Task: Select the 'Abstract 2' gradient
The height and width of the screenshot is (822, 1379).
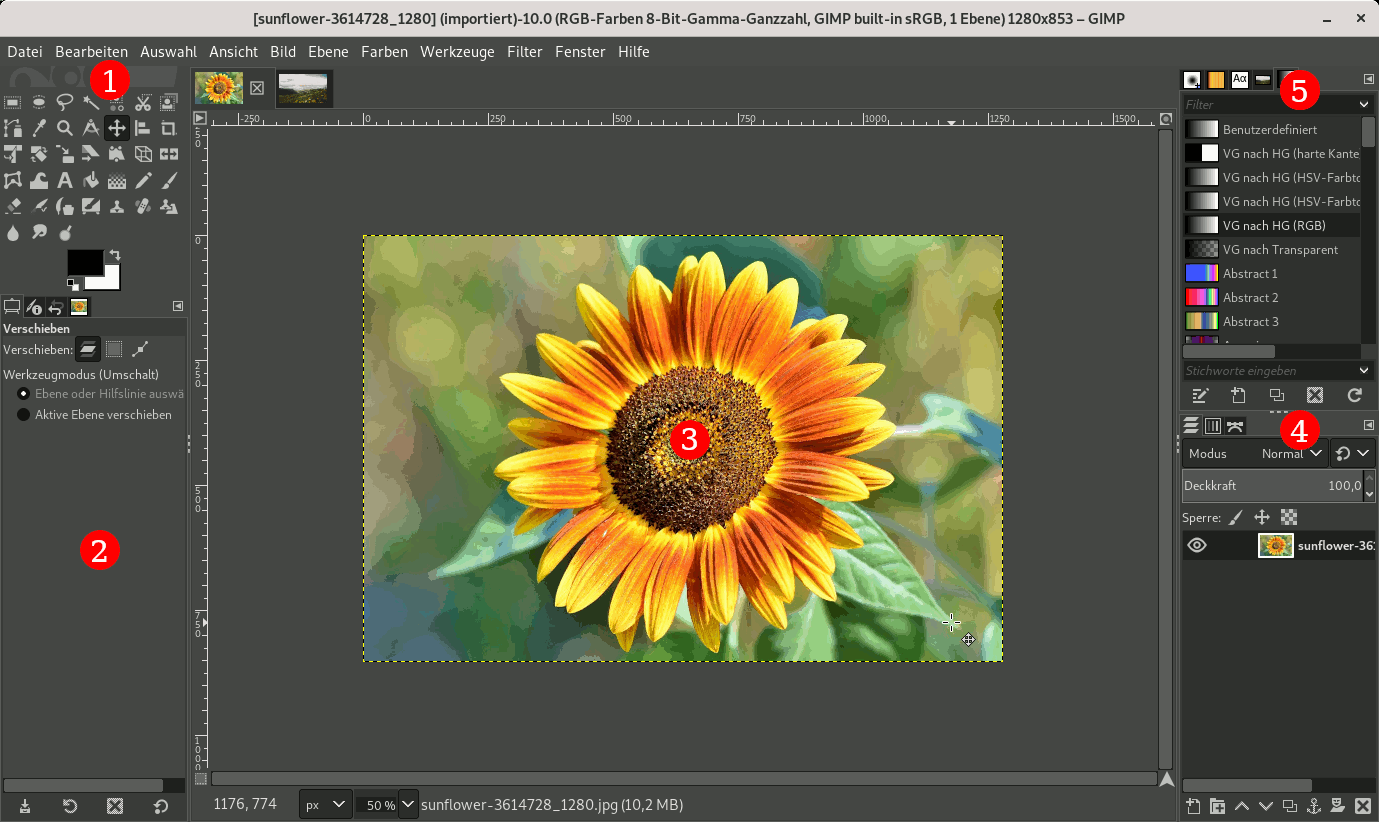Action: pos(1250,297)
